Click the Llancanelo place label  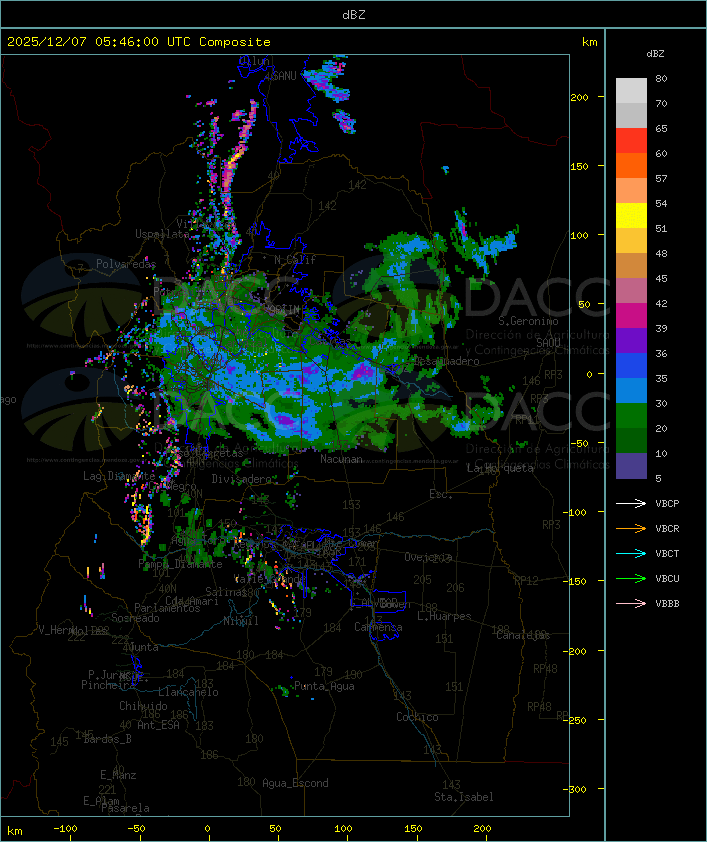coord(188,692)
